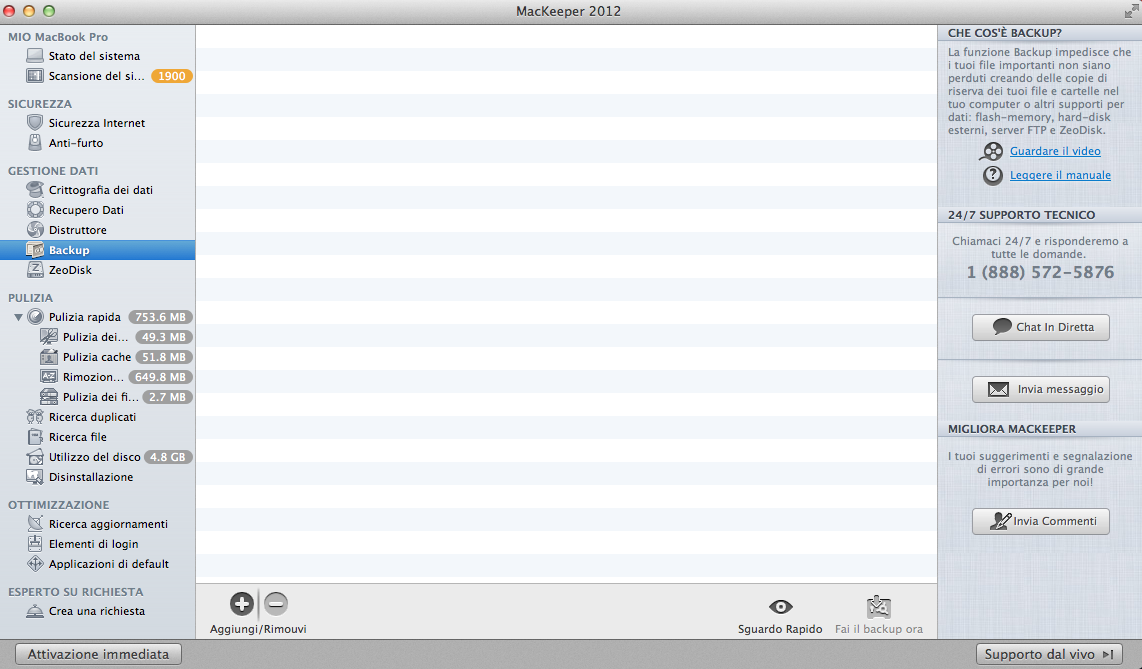Click the fullscreen arrows in title bar

1131,11
